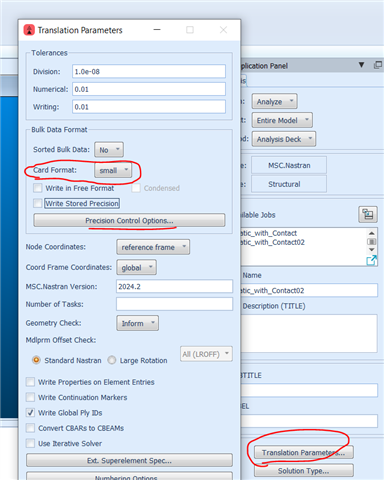Close the Translation Parameters dialog
The image size is (384, 480).
click(223, 30)
